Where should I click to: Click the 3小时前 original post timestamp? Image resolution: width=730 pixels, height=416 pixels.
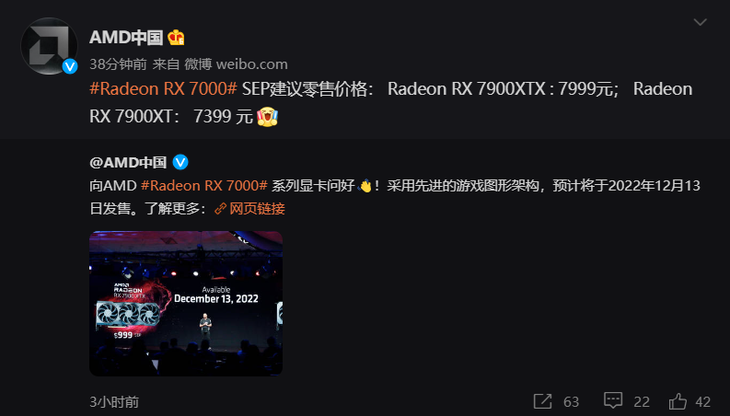point(114,402)
